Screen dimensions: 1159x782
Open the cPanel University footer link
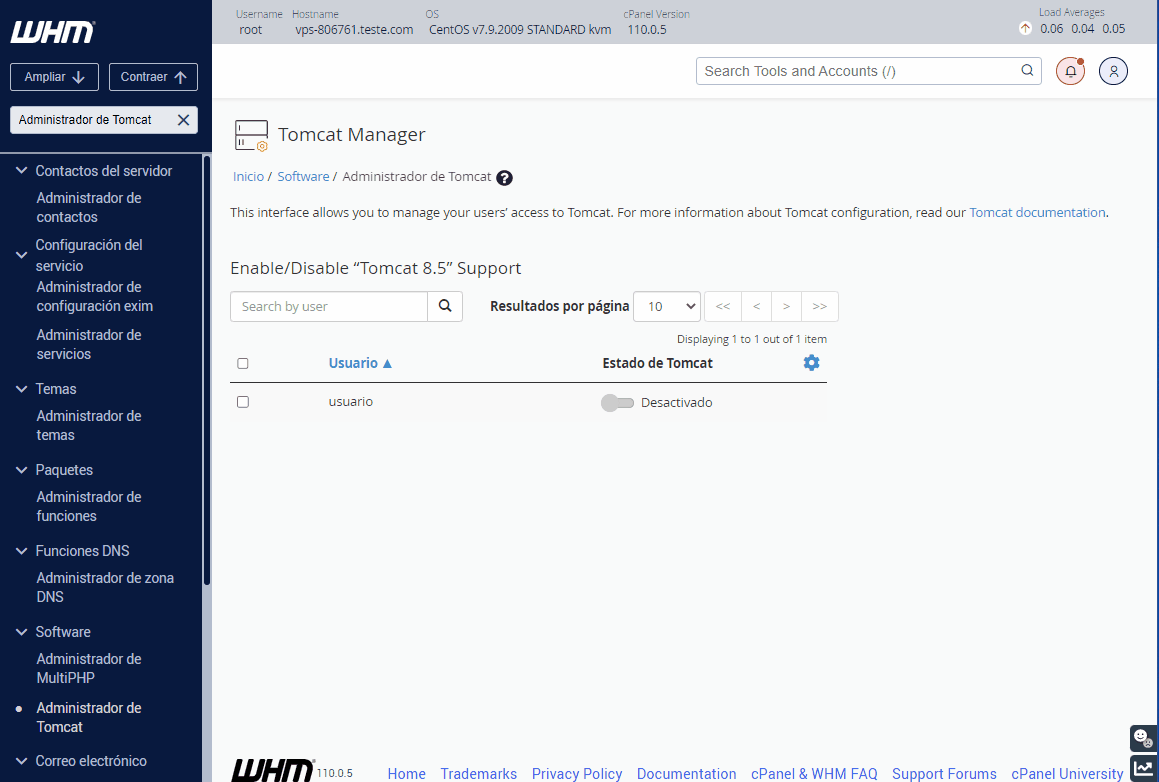pos(1067,773)
